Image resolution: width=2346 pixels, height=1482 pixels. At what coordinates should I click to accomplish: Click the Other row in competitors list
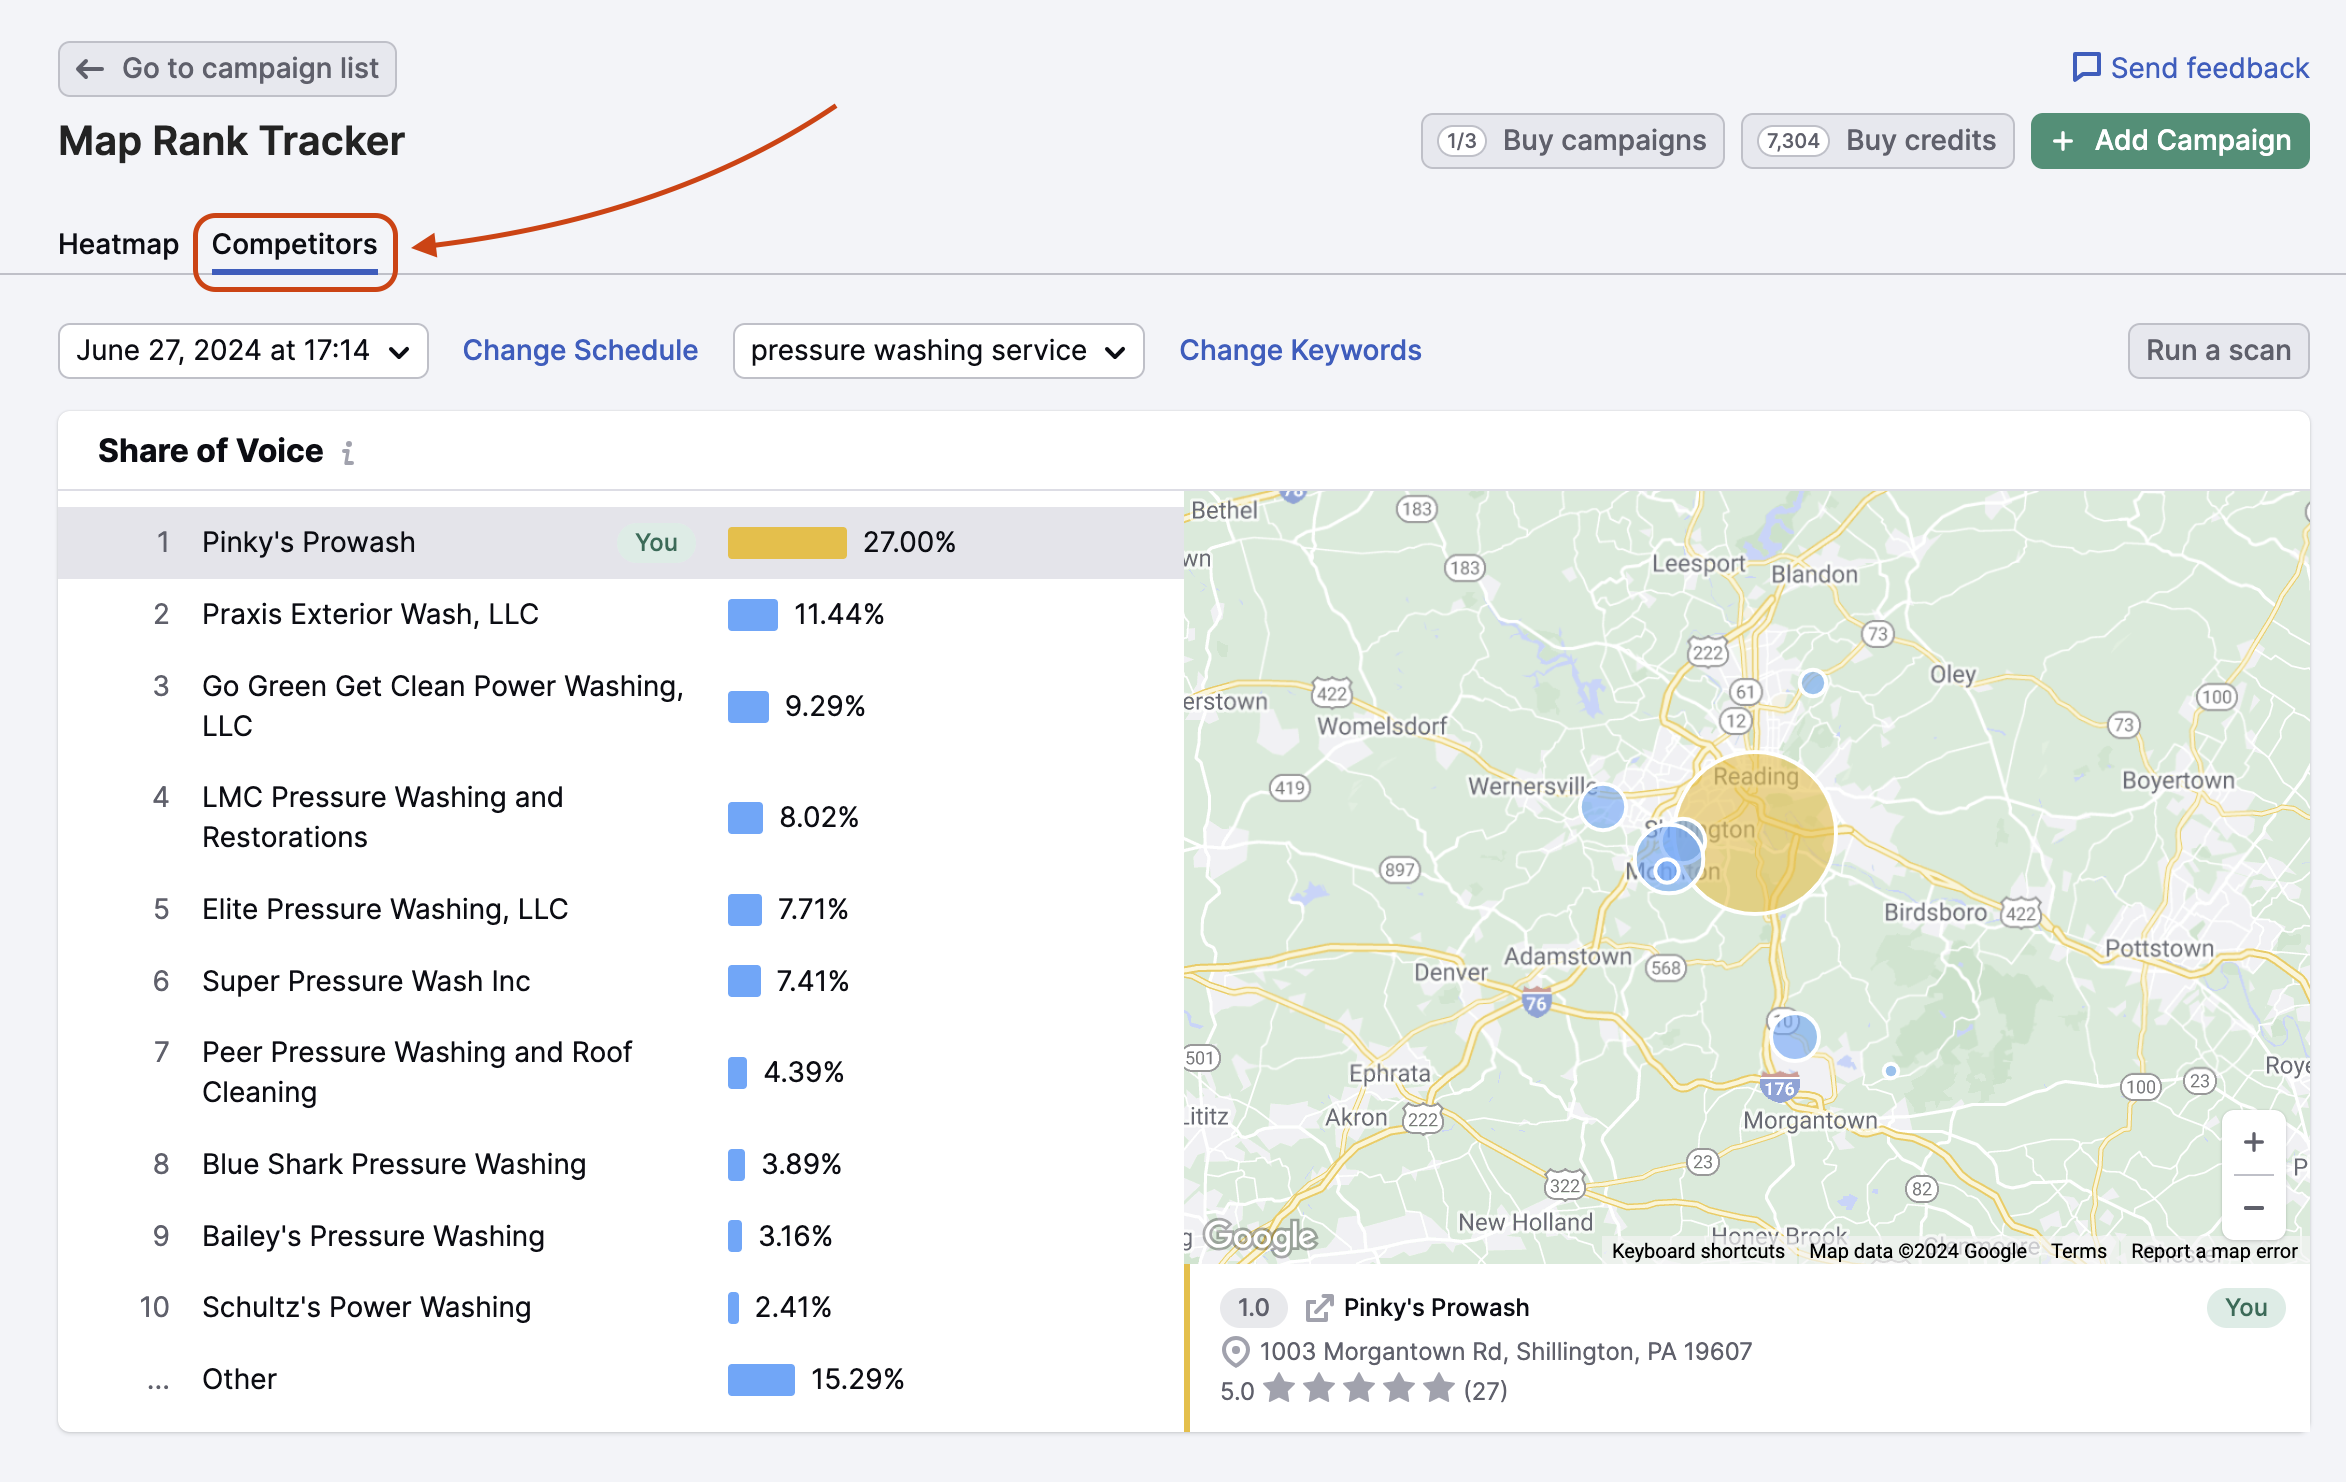pos(621,1379)
